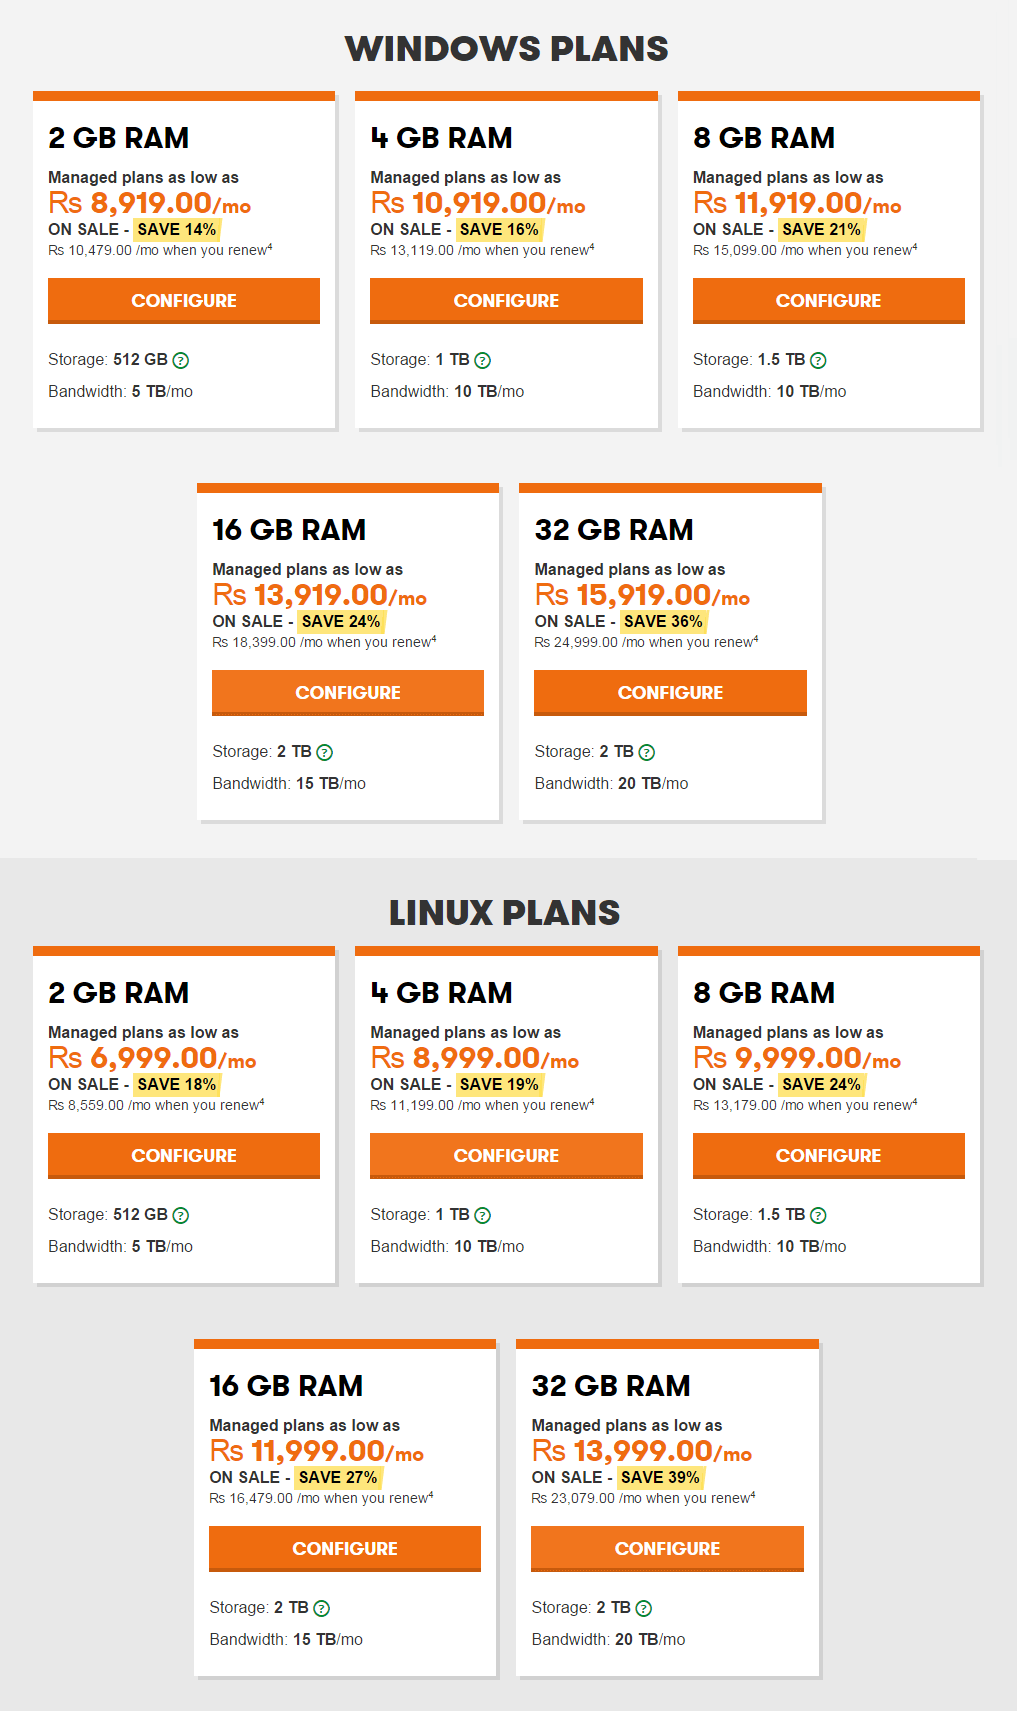Open storage help for Linux 8 GB plan
Screen dimensions: 1017x1711
pos(818,1214)
